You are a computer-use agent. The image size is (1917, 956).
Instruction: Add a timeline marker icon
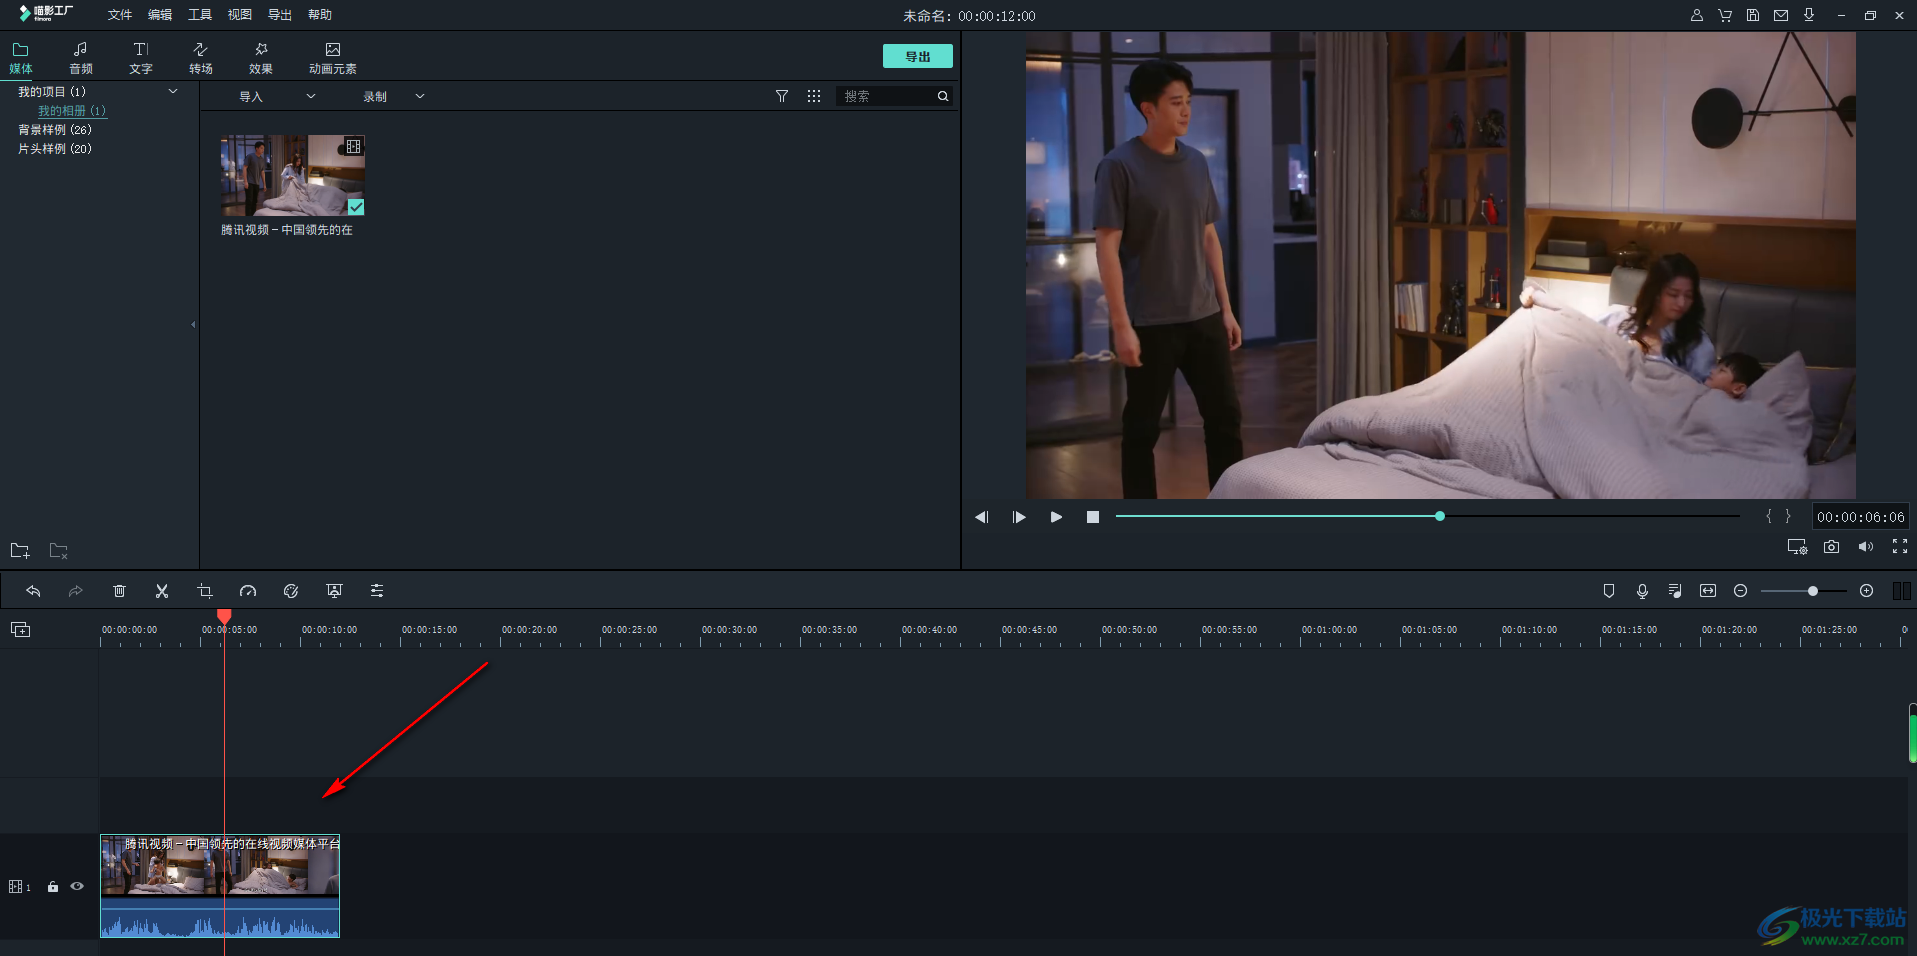[1609, 591]
